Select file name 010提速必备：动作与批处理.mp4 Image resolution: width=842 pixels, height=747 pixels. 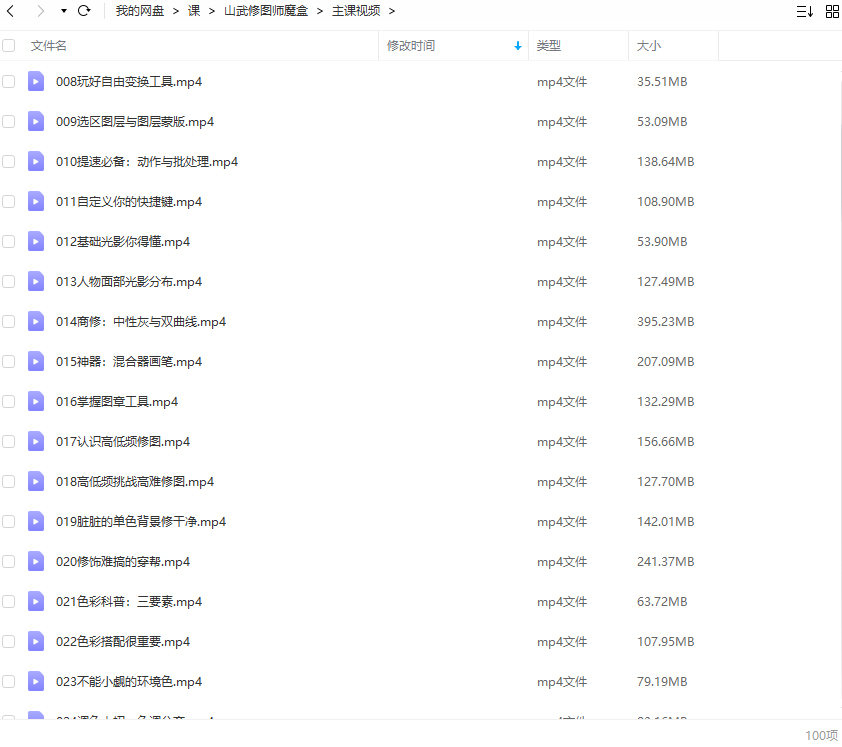pos(147,162)
